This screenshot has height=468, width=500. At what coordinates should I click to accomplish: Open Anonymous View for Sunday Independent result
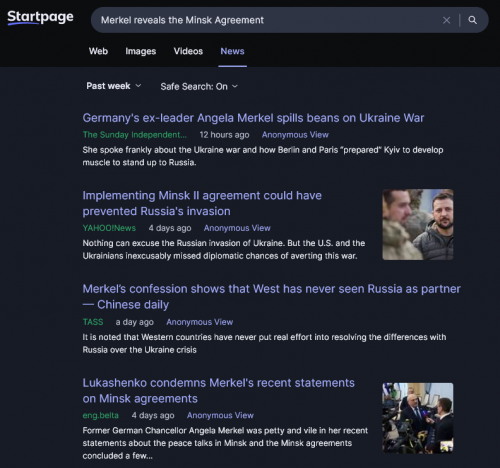tap(295, 135)
